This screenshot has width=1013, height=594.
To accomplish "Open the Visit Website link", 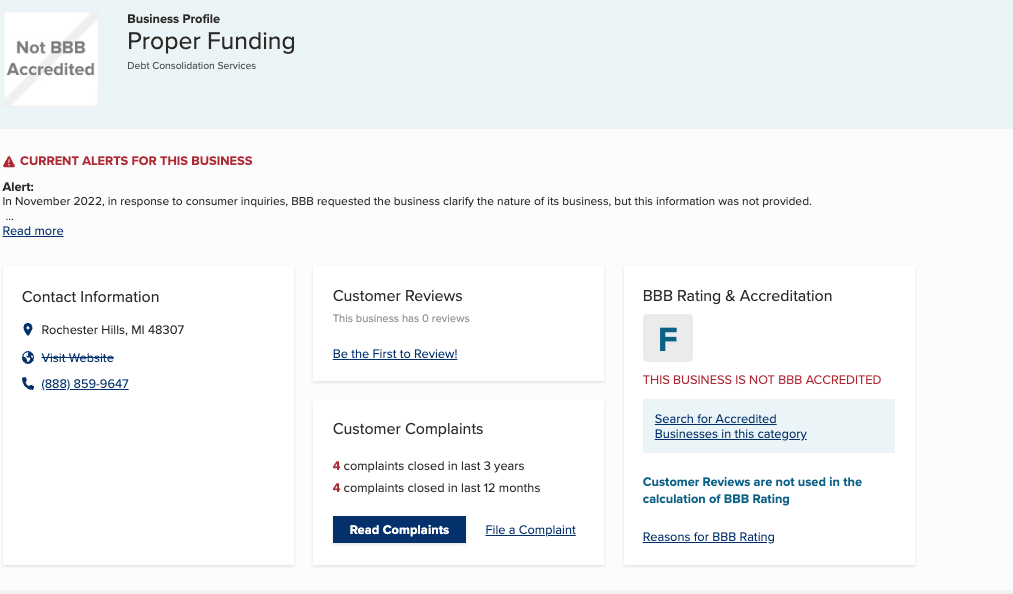I will [x=78, y=357].
